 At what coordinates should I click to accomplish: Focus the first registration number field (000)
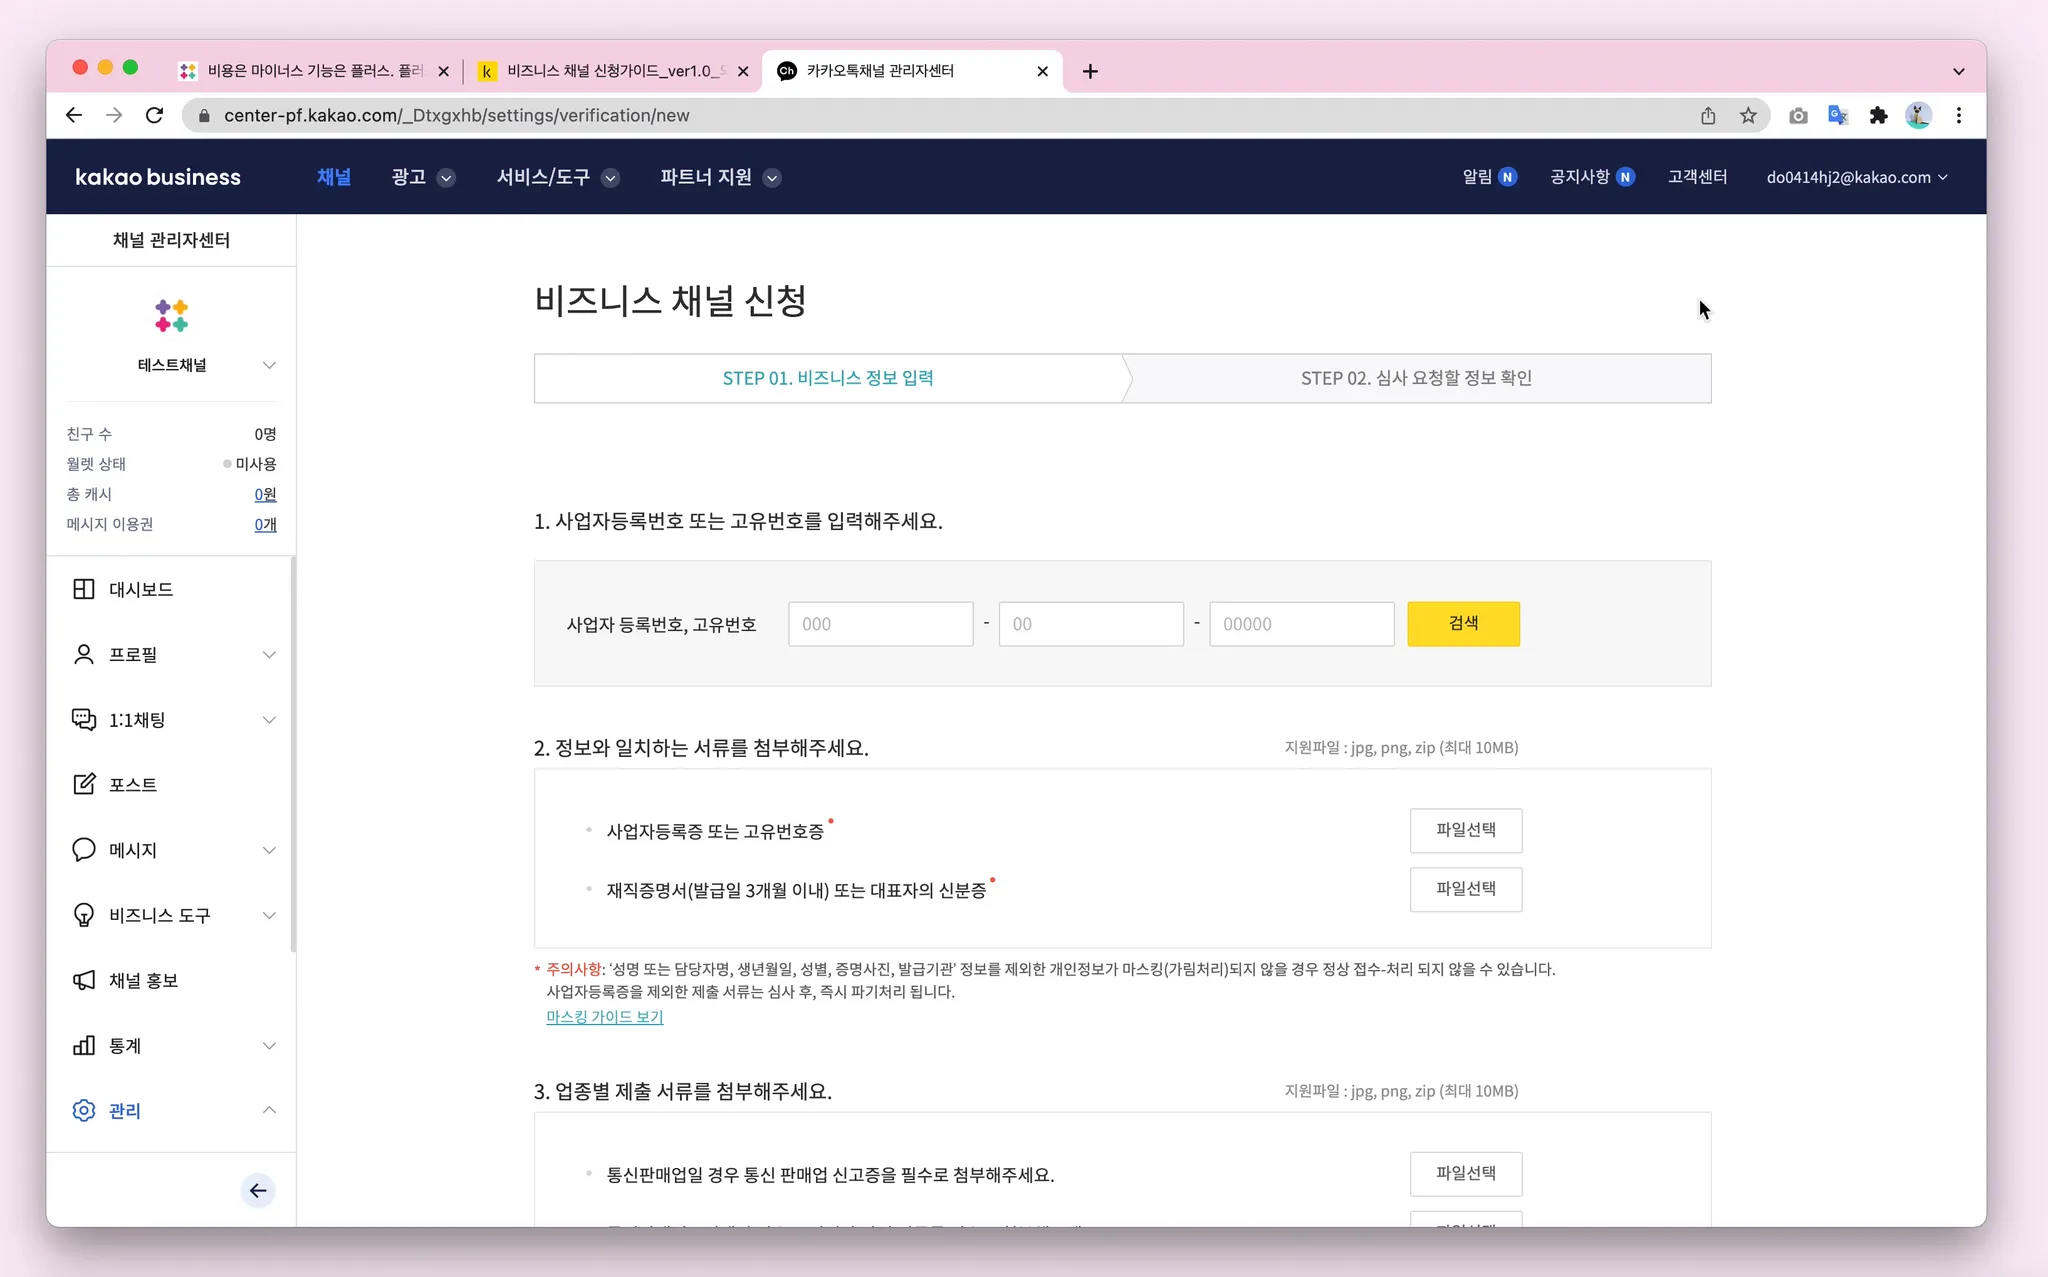[880, 624]
